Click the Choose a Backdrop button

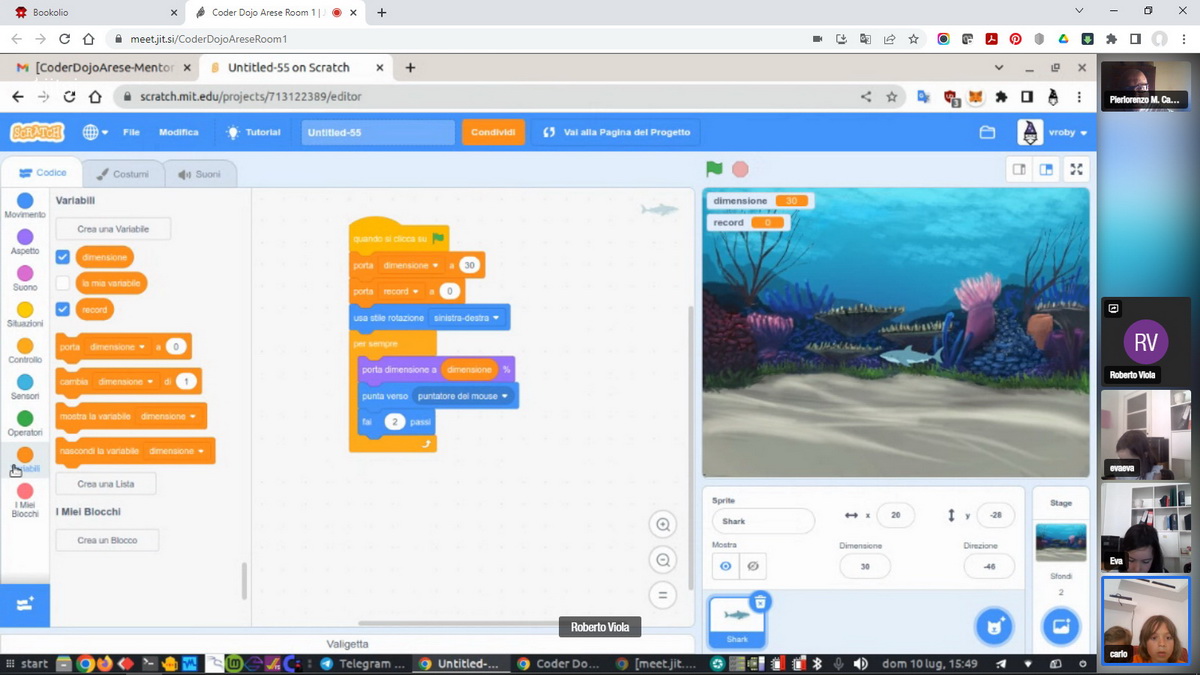click(x=1061, y=627)
